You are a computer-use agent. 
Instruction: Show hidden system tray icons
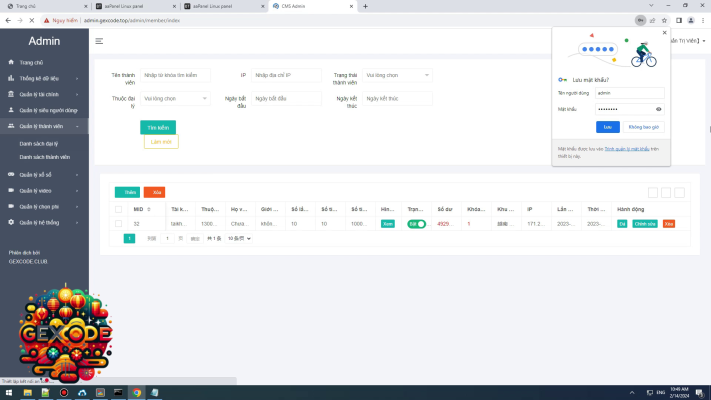[x=632, y=393]
